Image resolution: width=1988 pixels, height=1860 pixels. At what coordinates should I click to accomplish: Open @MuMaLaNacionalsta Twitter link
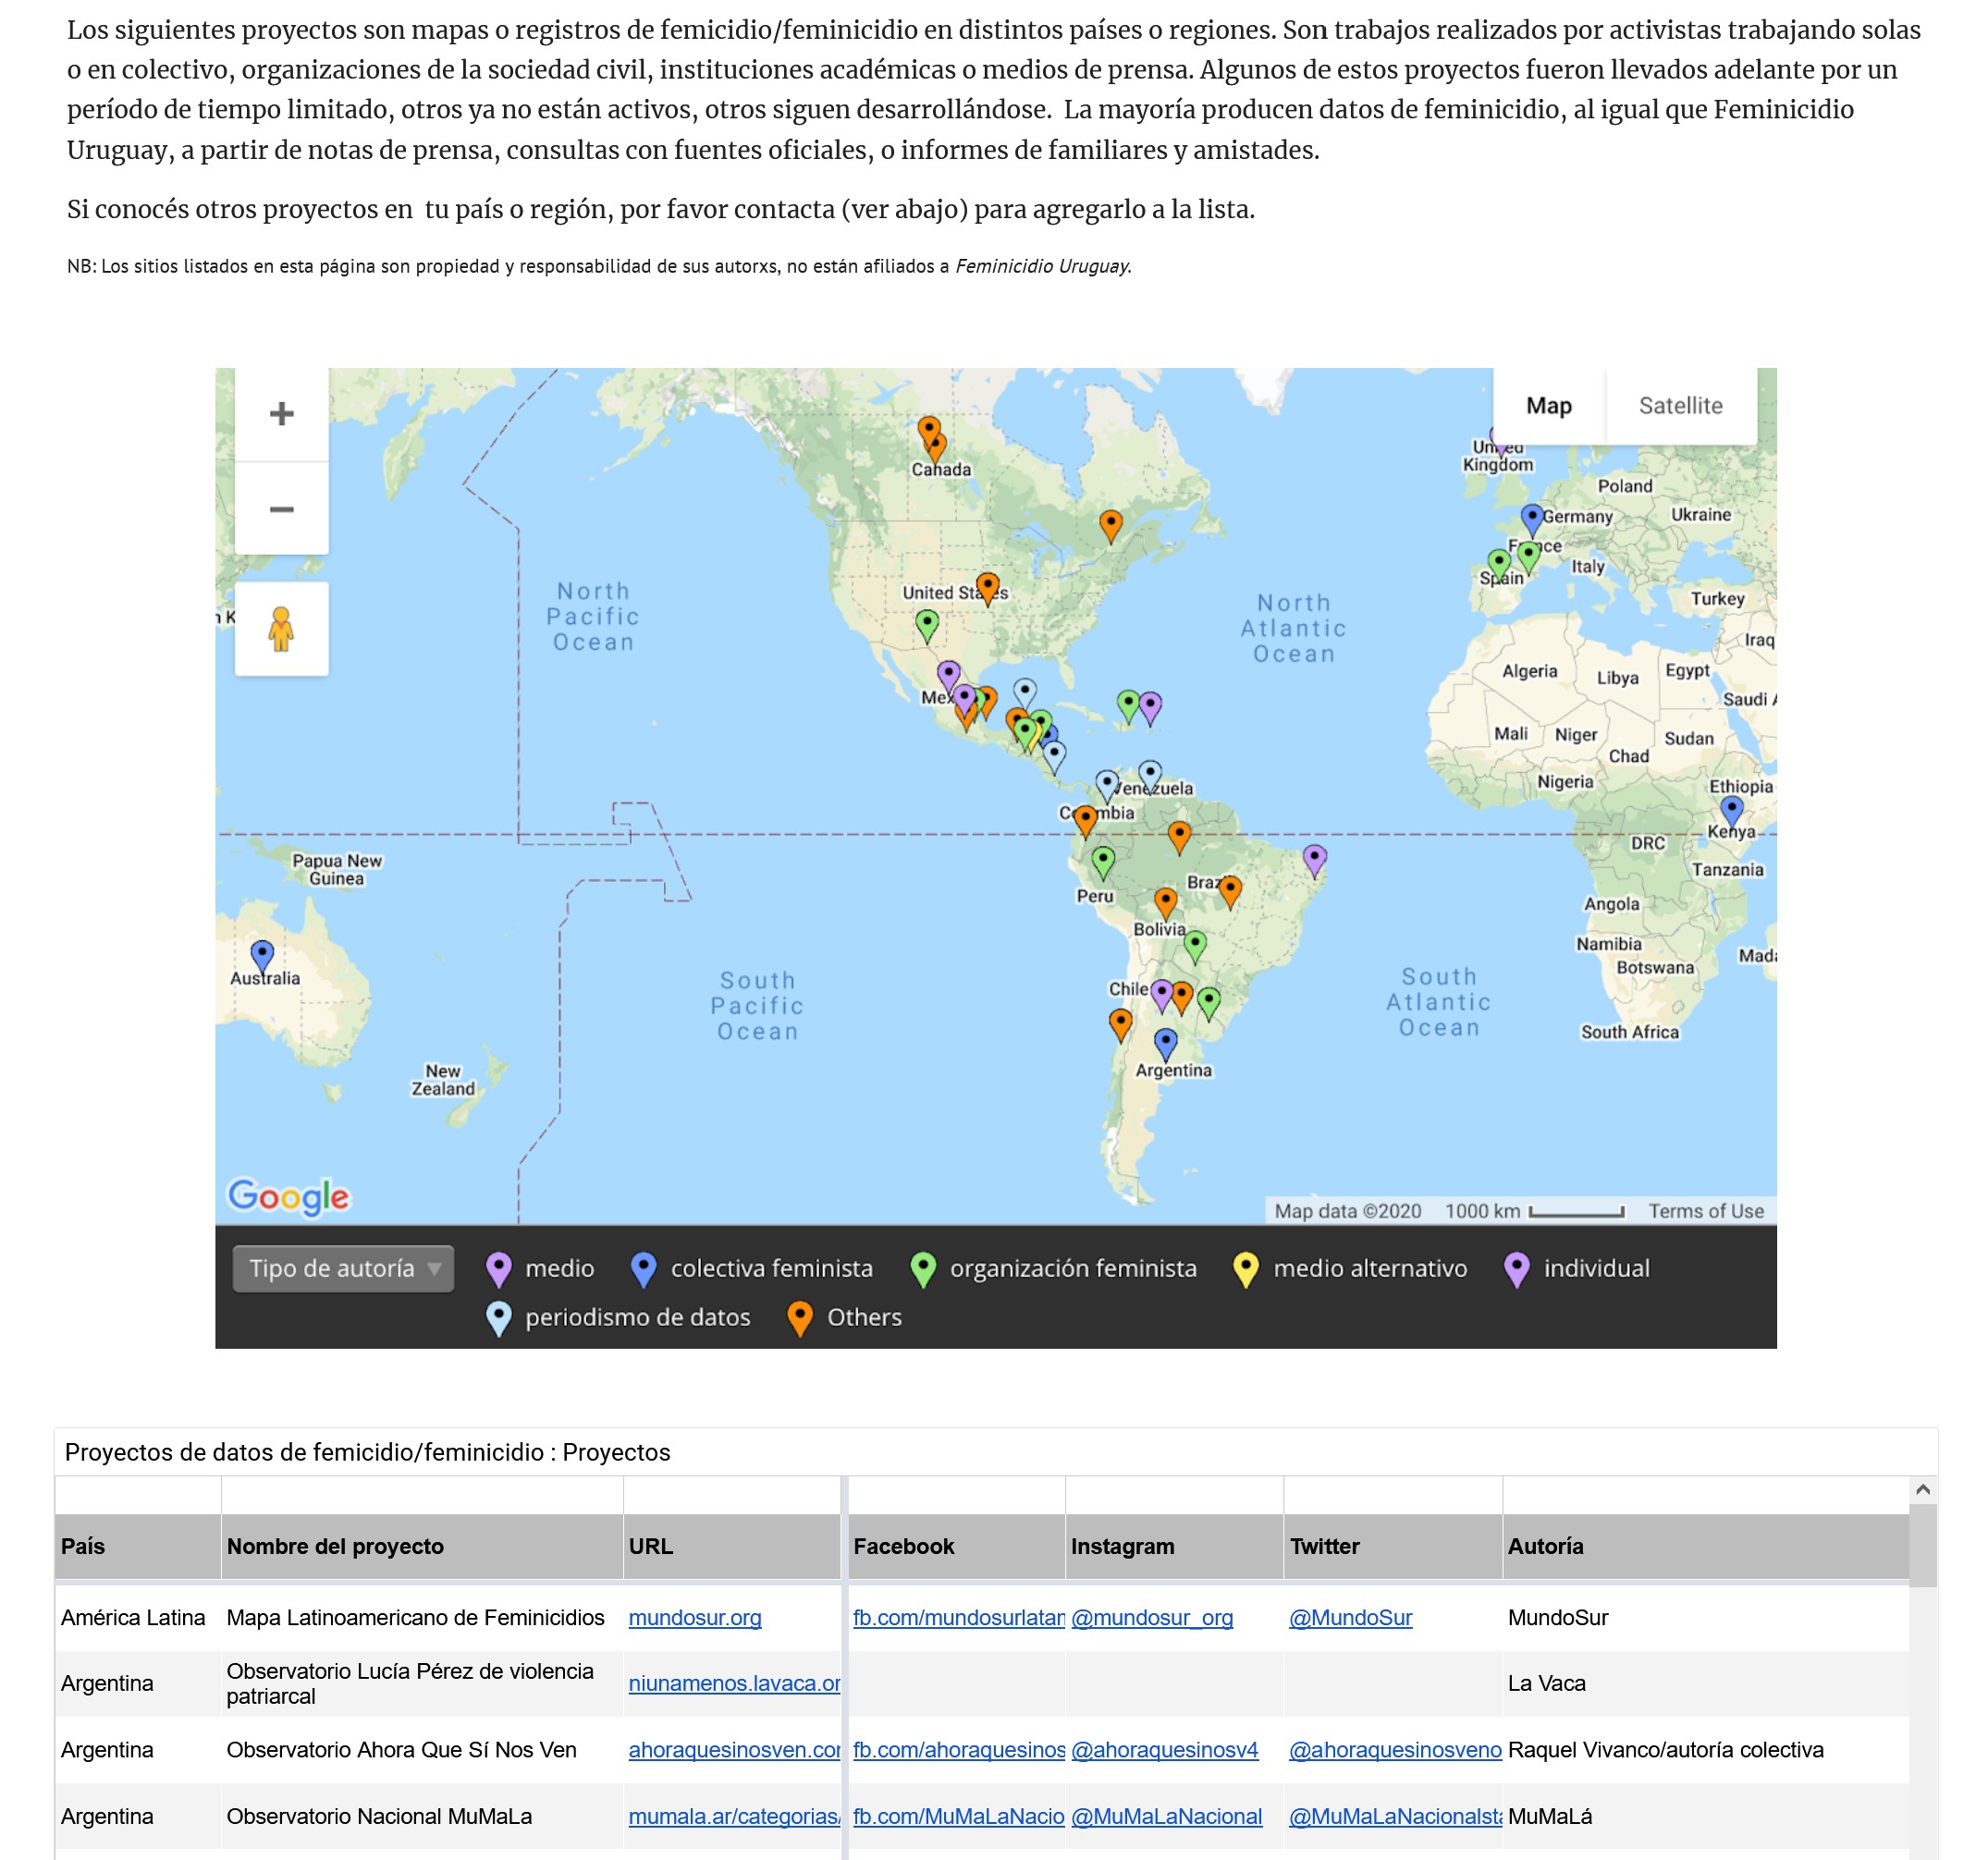(x=1395, y=1817)
